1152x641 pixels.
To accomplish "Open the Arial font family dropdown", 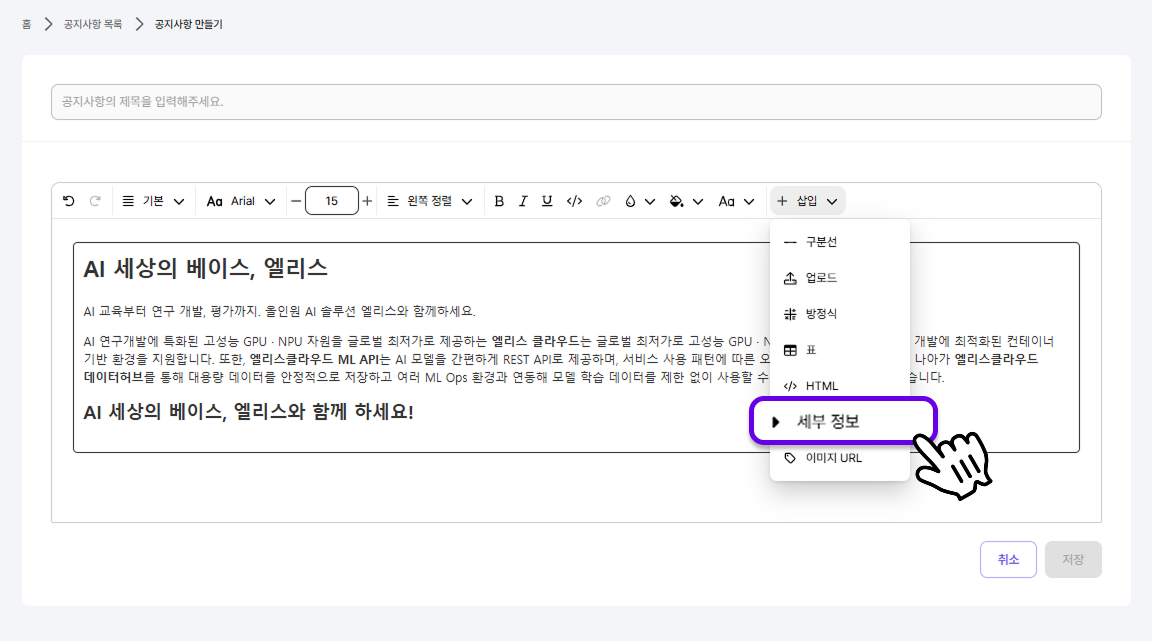I will point(241,201).
